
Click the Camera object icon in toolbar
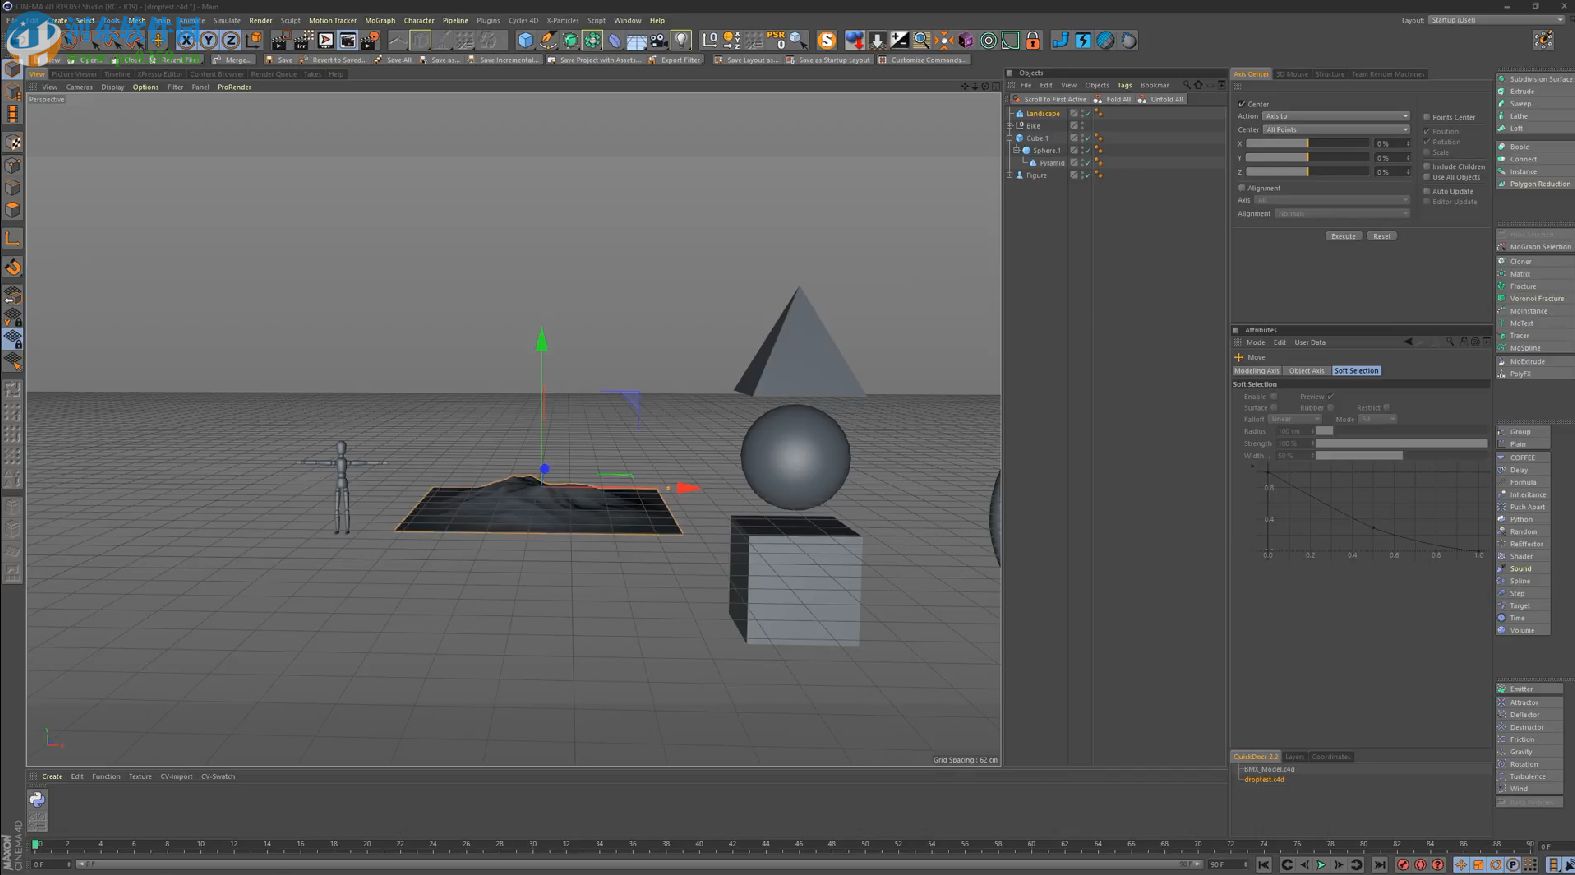659,40
